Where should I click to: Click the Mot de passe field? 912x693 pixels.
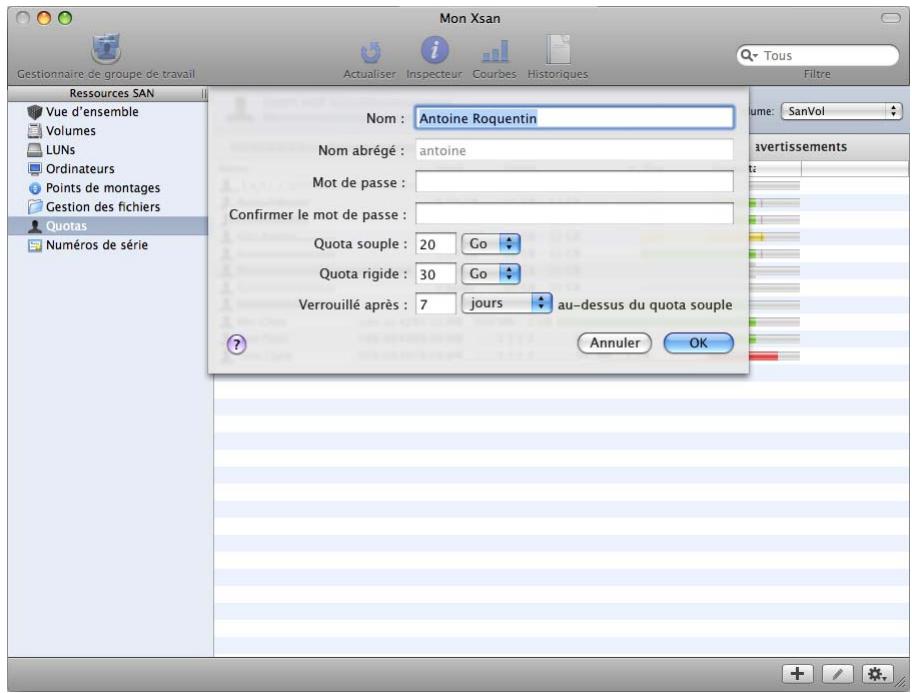pyautogui.click(x=574, y=182)
